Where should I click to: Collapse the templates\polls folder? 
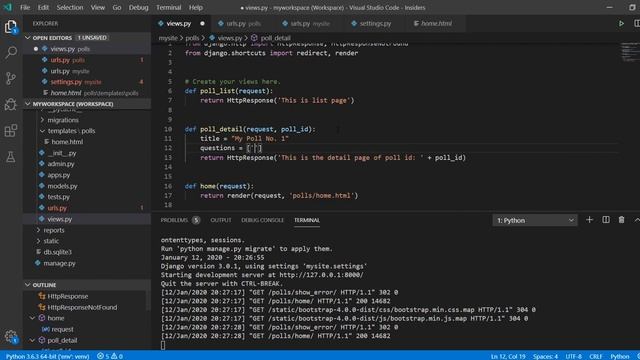click(42, 131)
